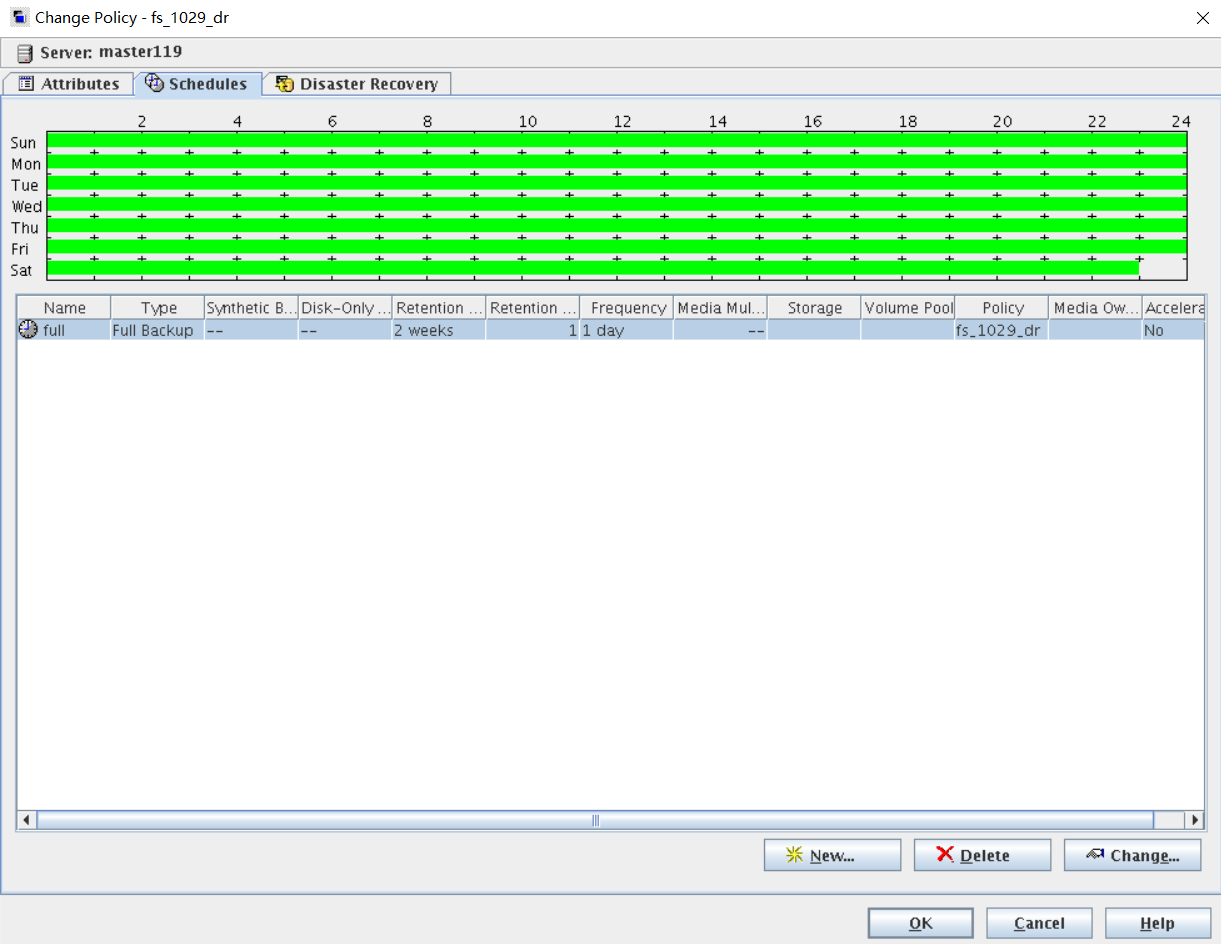Click the application icon in the title bar

pos(19,18)
